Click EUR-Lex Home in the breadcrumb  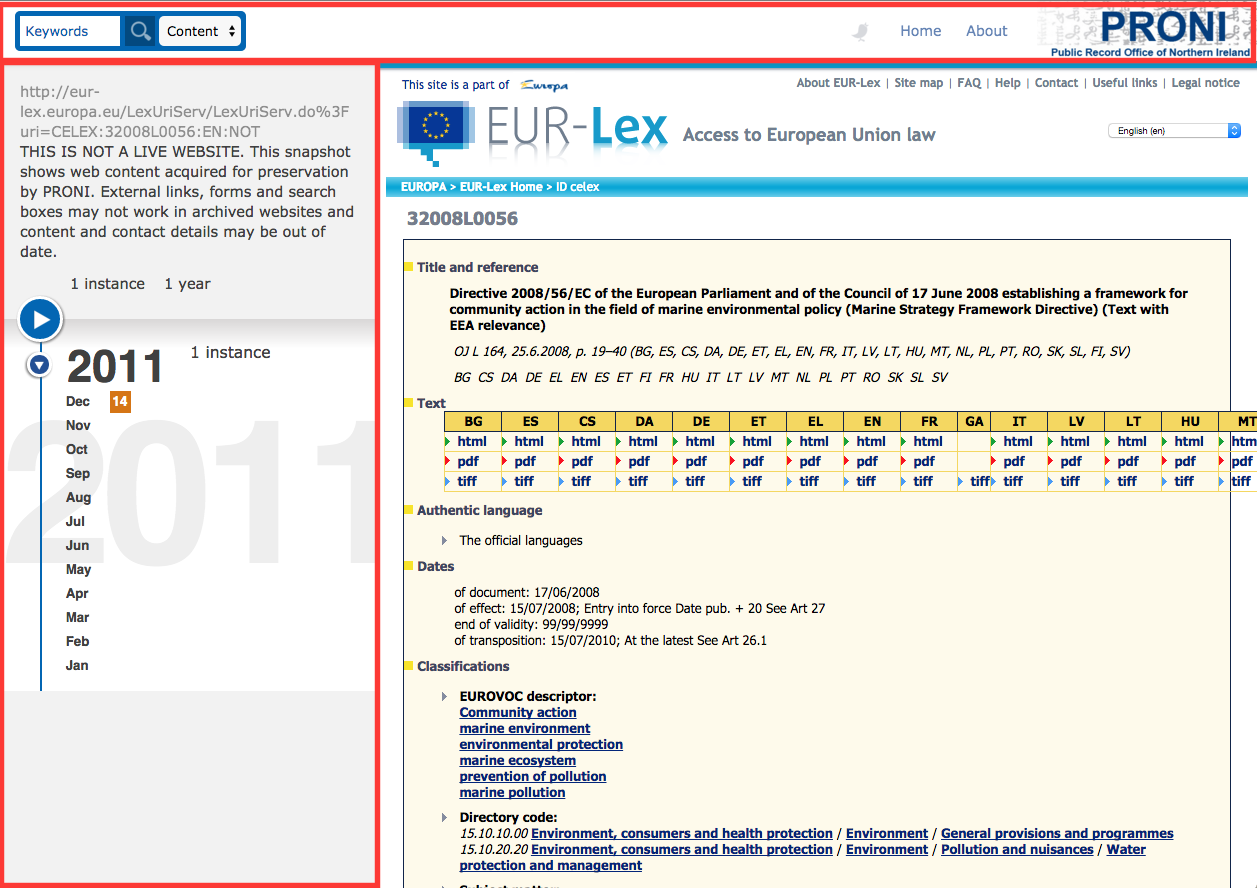(x=501, y=187)
